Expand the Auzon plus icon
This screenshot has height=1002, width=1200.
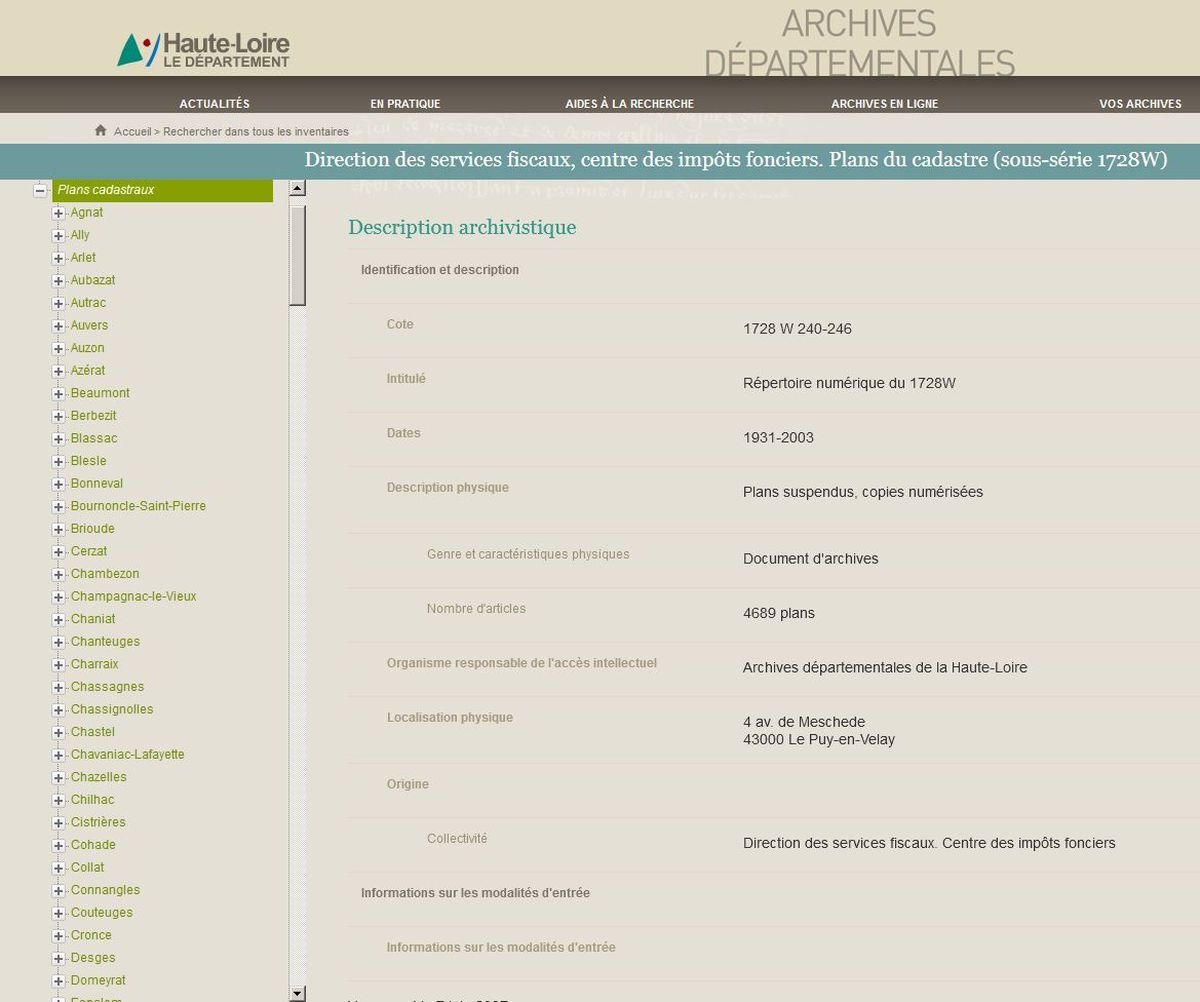(x=58, y=348)
